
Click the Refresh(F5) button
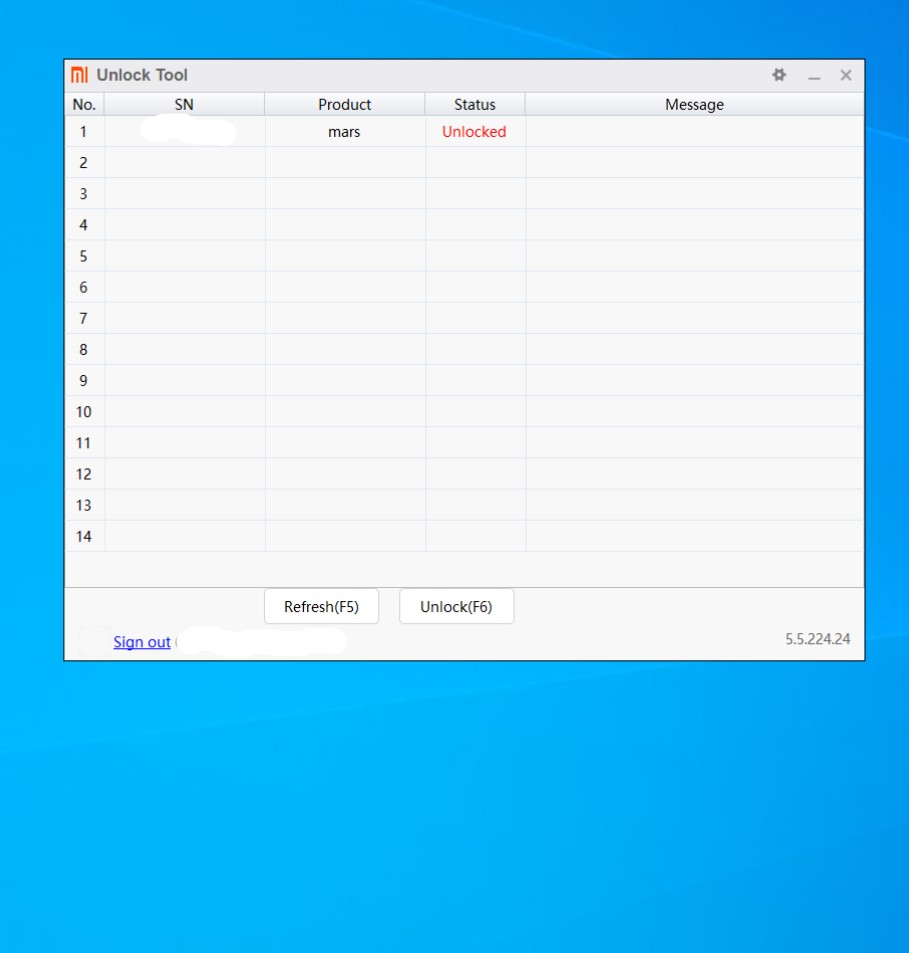pos(321,607)
